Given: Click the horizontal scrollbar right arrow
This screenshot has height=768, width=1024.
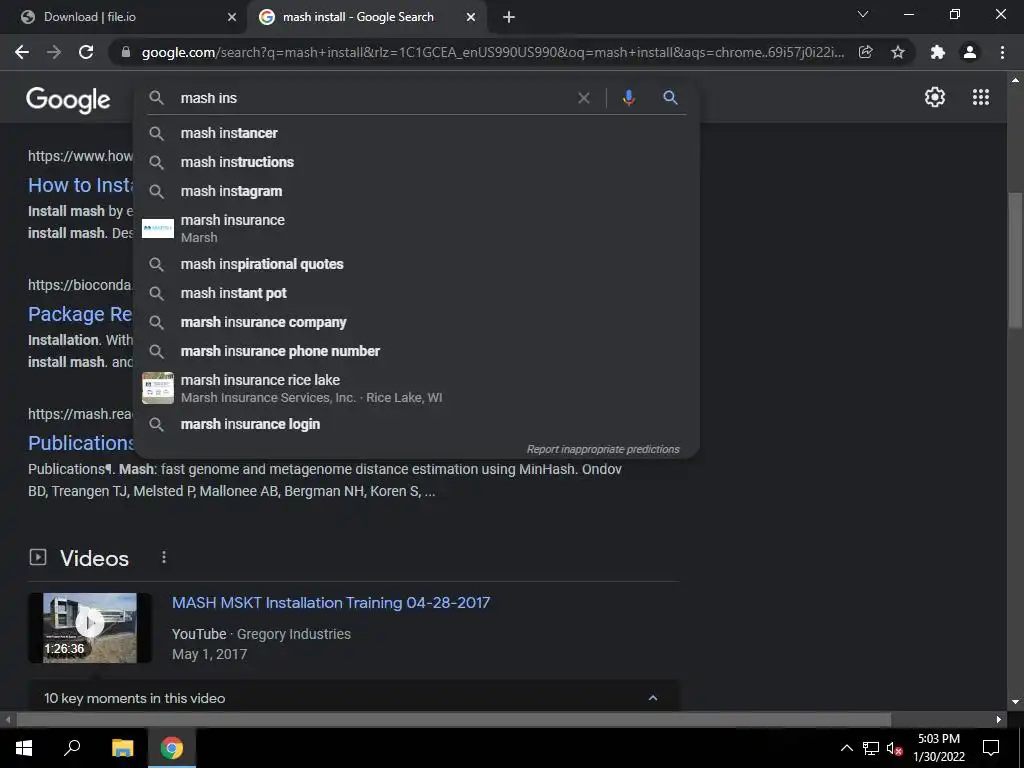Looking at the screenshot, I should [999, 720].
